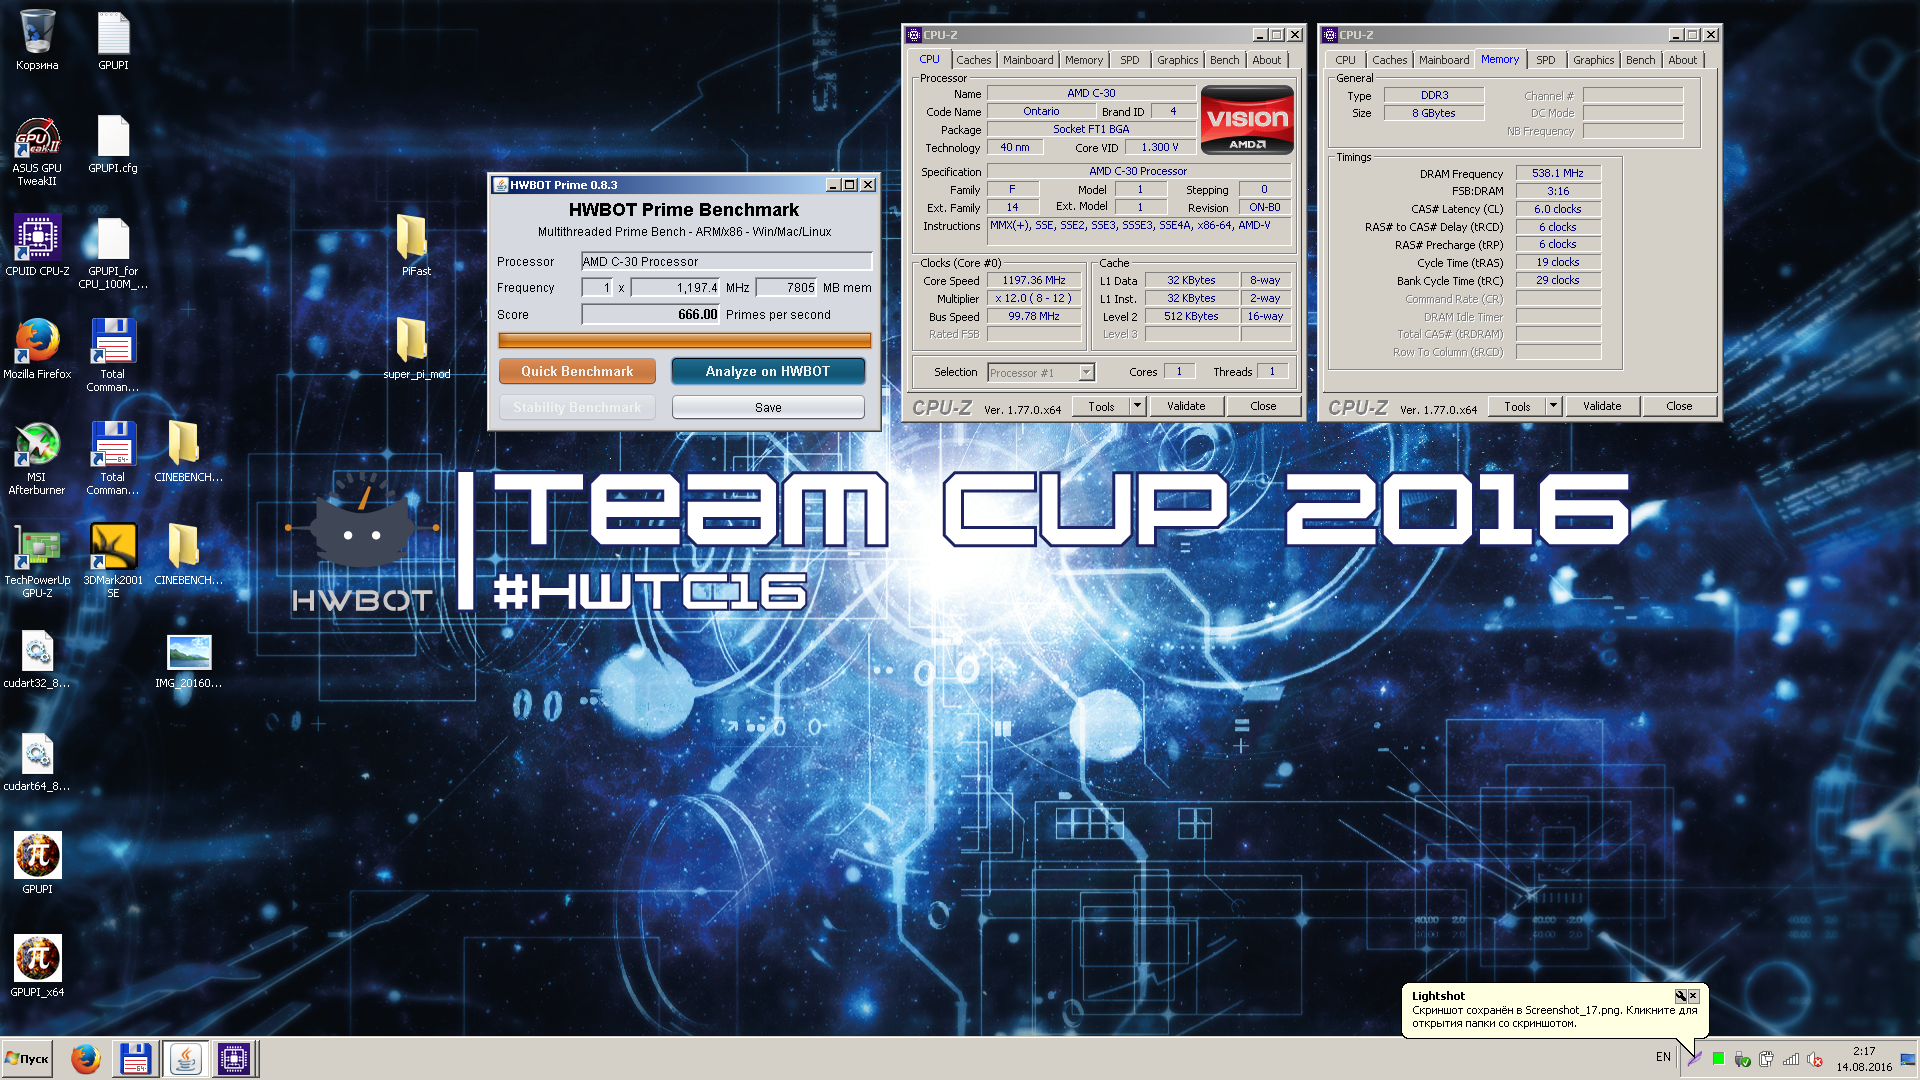Click Total Commander floppy icon in taskbar
Screen dimensions: 1920x1080
[x=135, y=1059]
